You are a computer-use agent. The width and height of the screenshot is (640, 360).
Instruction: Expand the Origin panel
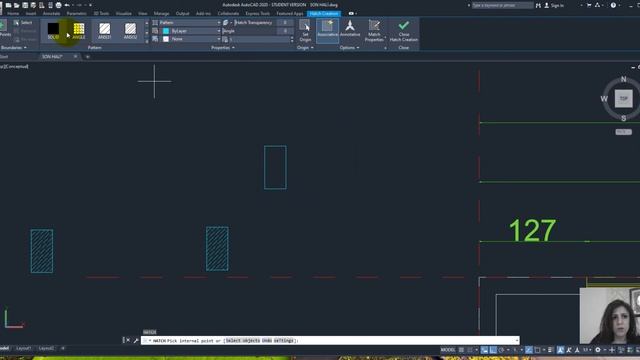(305, 48)
